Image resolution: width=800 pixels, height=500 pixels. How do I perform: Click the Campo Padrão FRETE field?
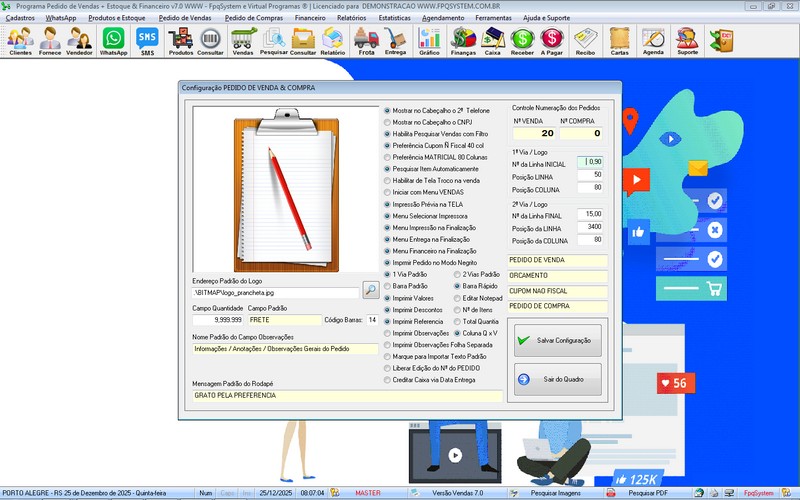tap(285, 320)
